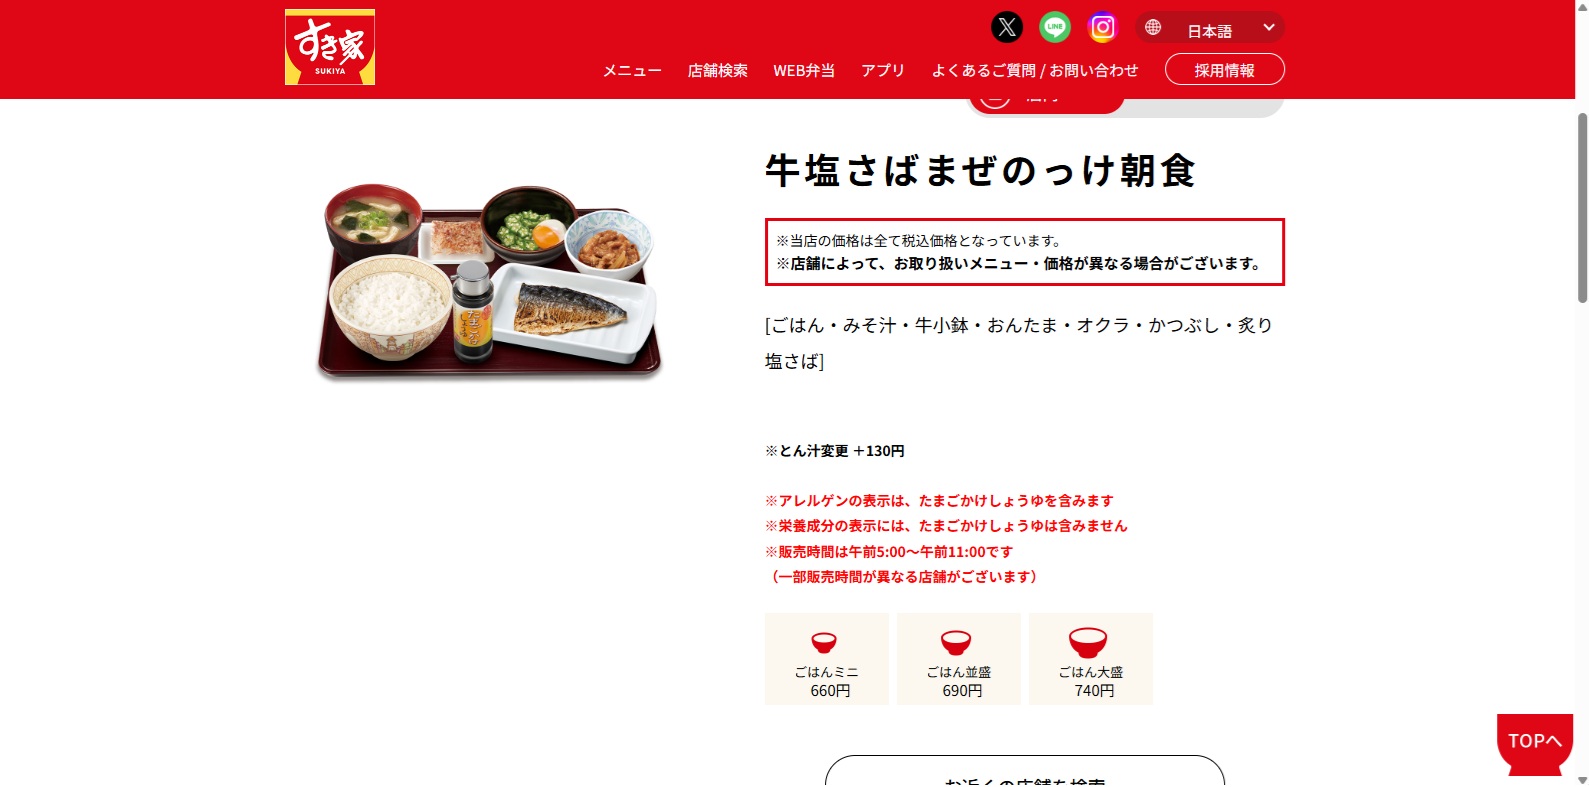
Task: Go to WEB弁当 page
Action: [x=804, y=70]
